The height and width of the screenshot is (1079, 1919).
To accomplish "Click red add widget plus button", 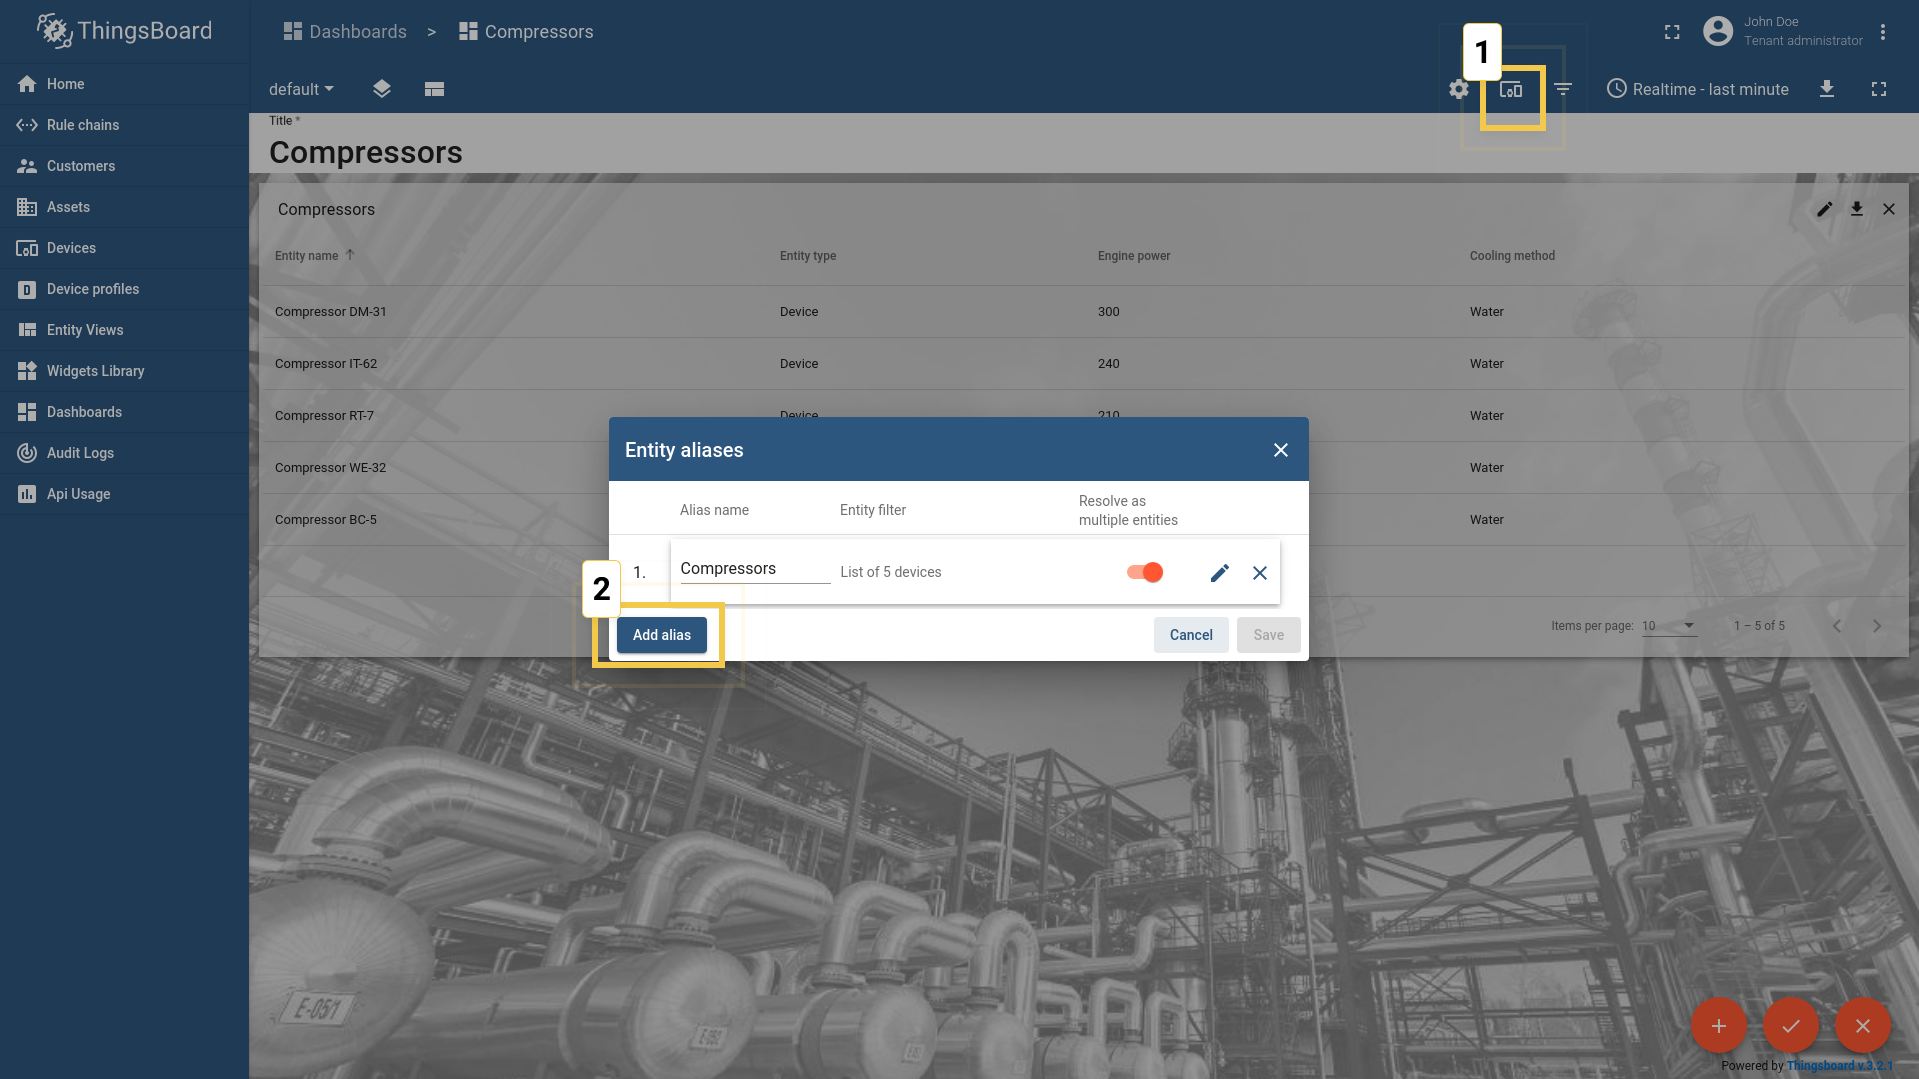I will coord(1719,1026).
